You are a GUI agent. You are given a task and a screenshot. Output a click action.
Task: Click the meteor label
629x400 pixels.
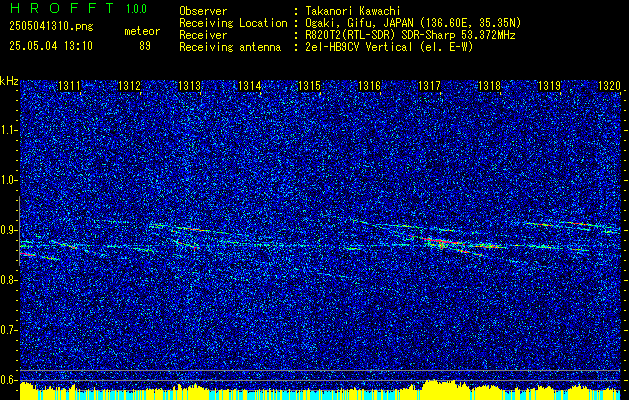pyautogui.click(x=142, y=31)
